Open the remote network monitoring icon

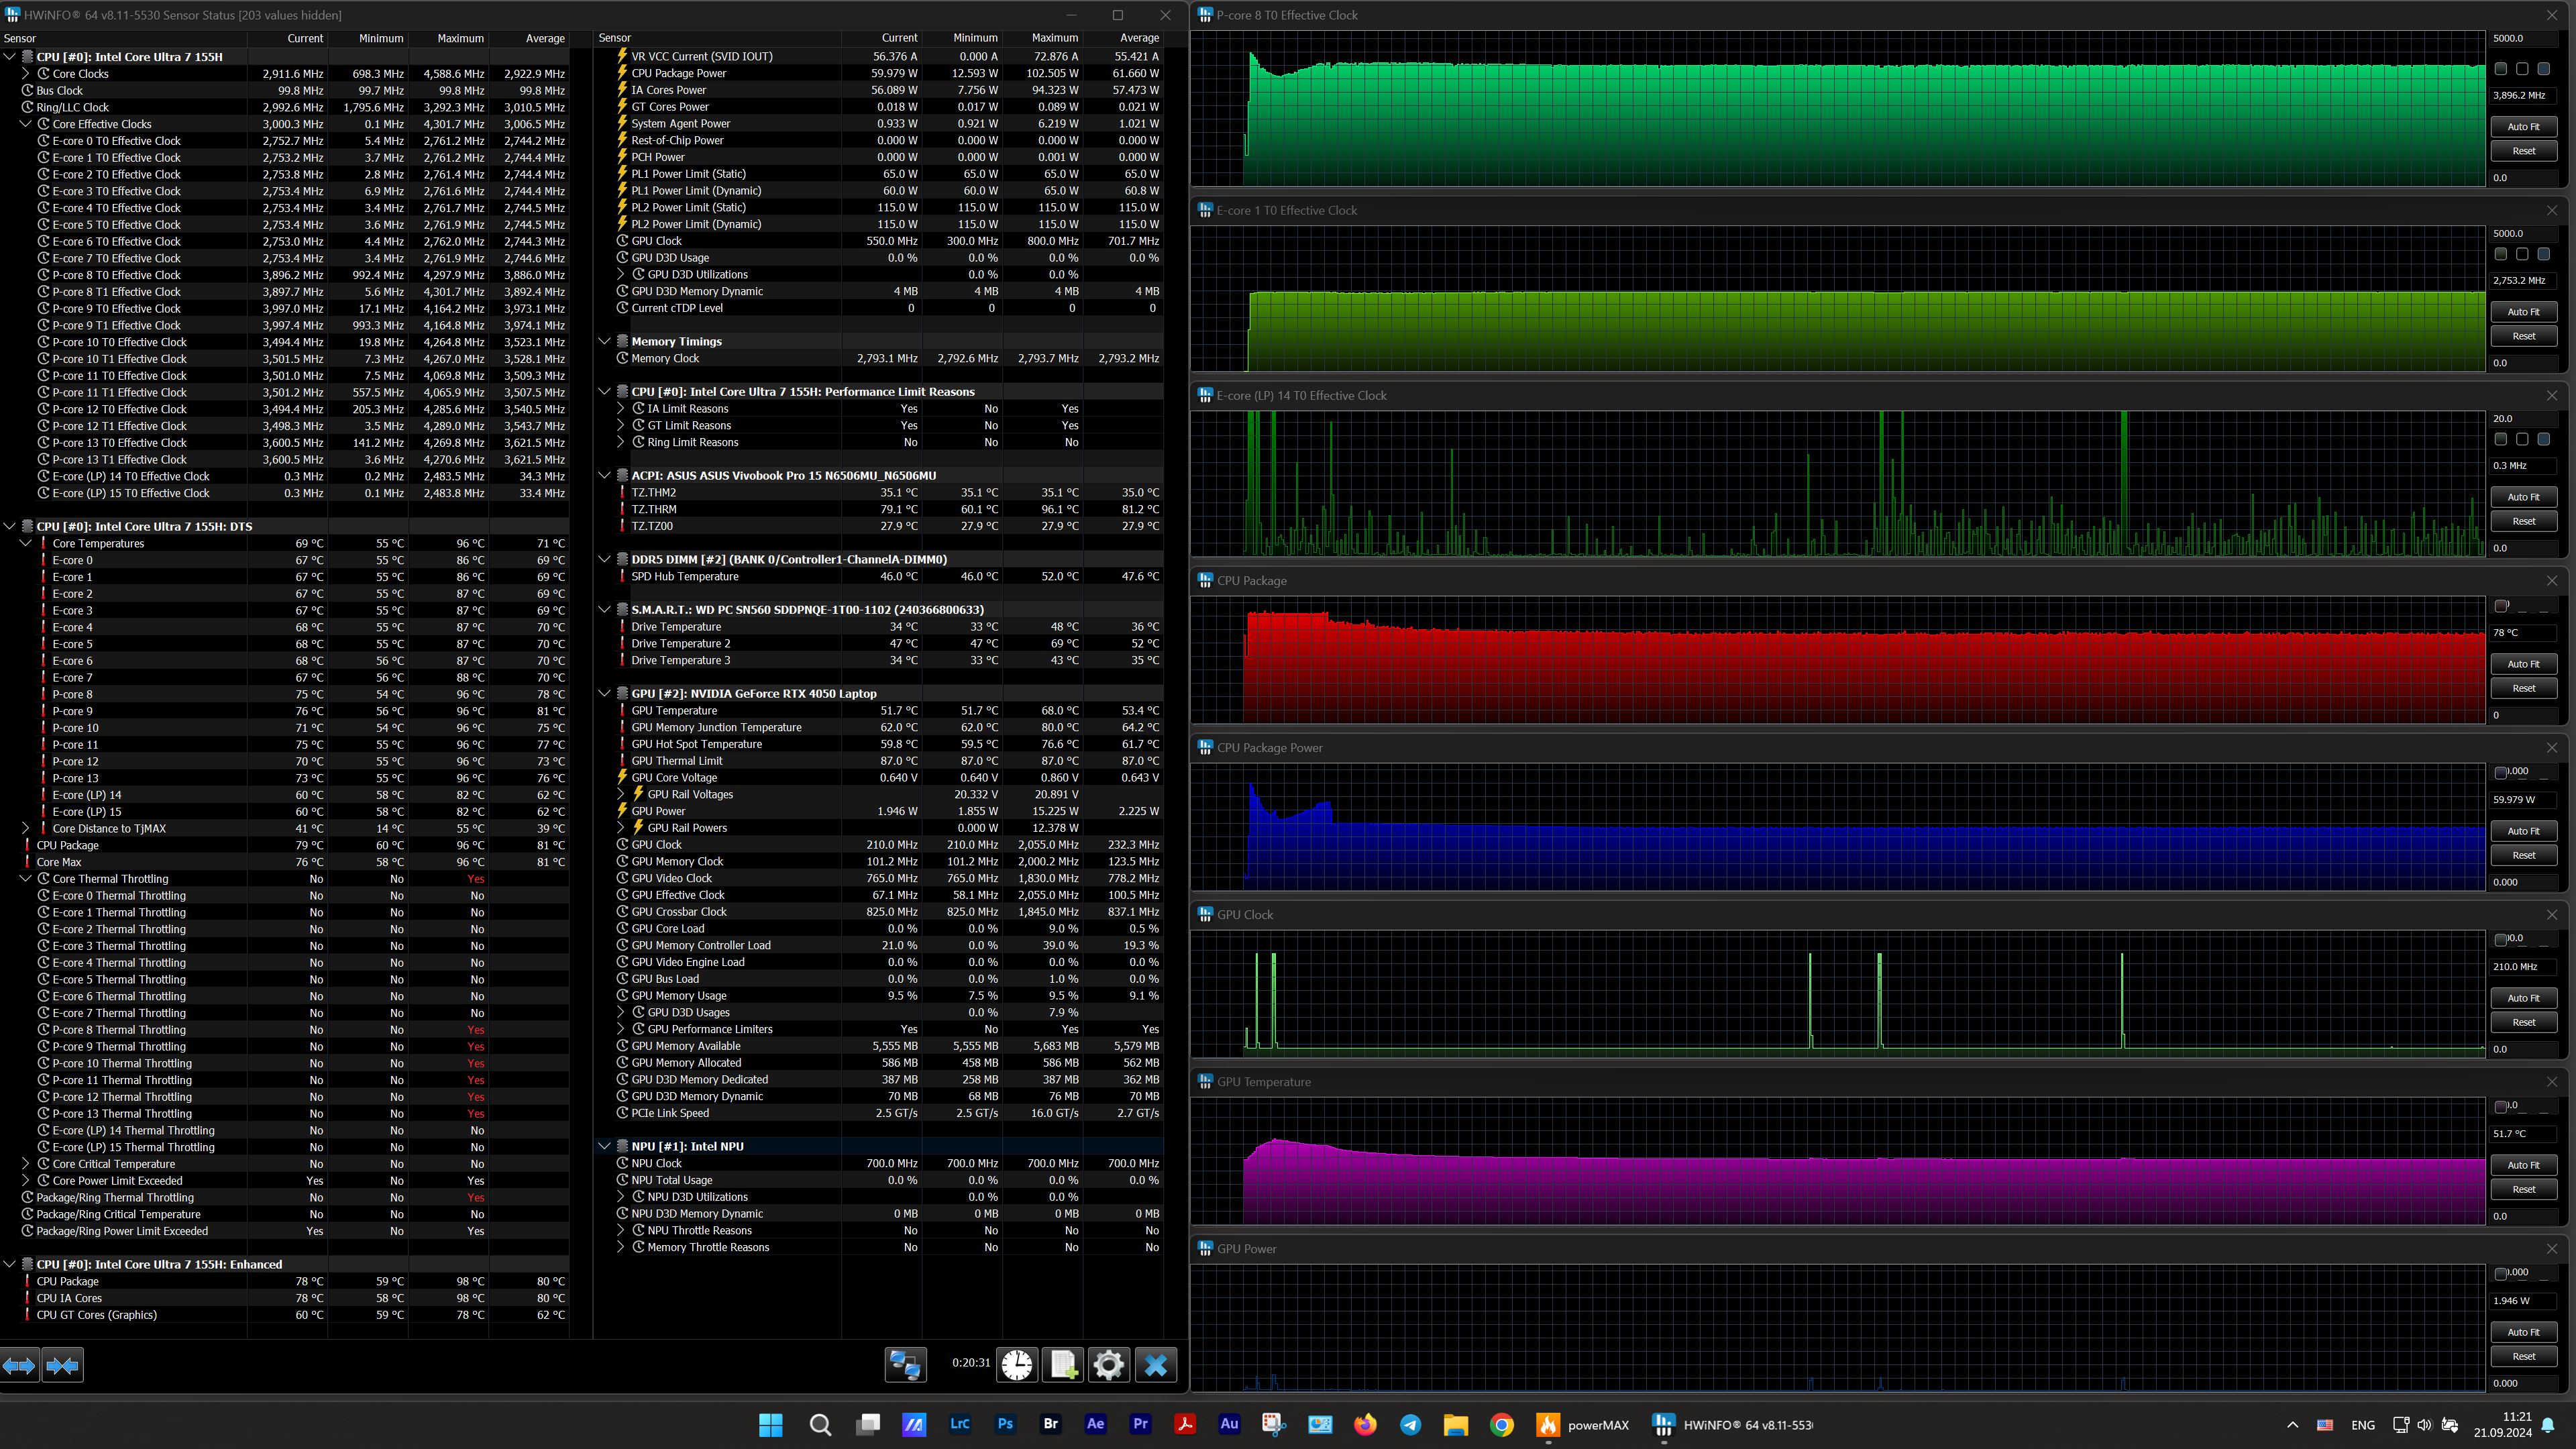[906, 1365]
